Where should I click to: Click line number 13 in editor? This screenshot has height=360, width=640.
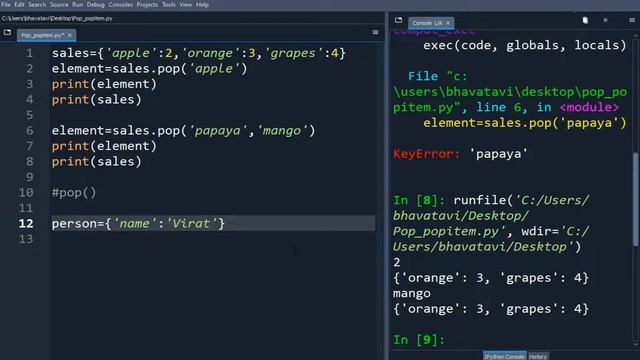point(26,239)
